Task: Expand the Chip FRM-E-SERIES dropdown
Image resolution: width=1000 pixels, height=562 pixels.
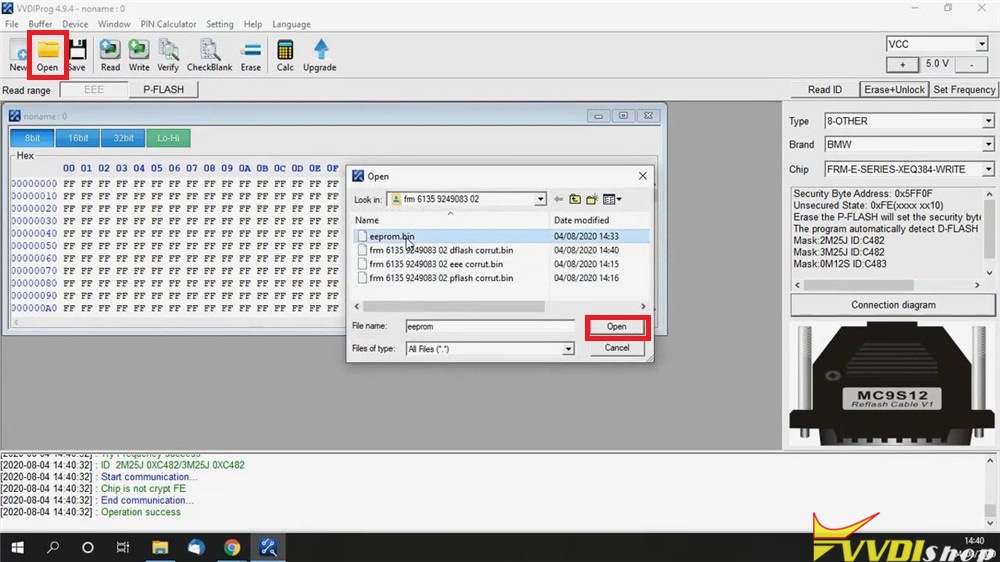Action: coord(988,169)
